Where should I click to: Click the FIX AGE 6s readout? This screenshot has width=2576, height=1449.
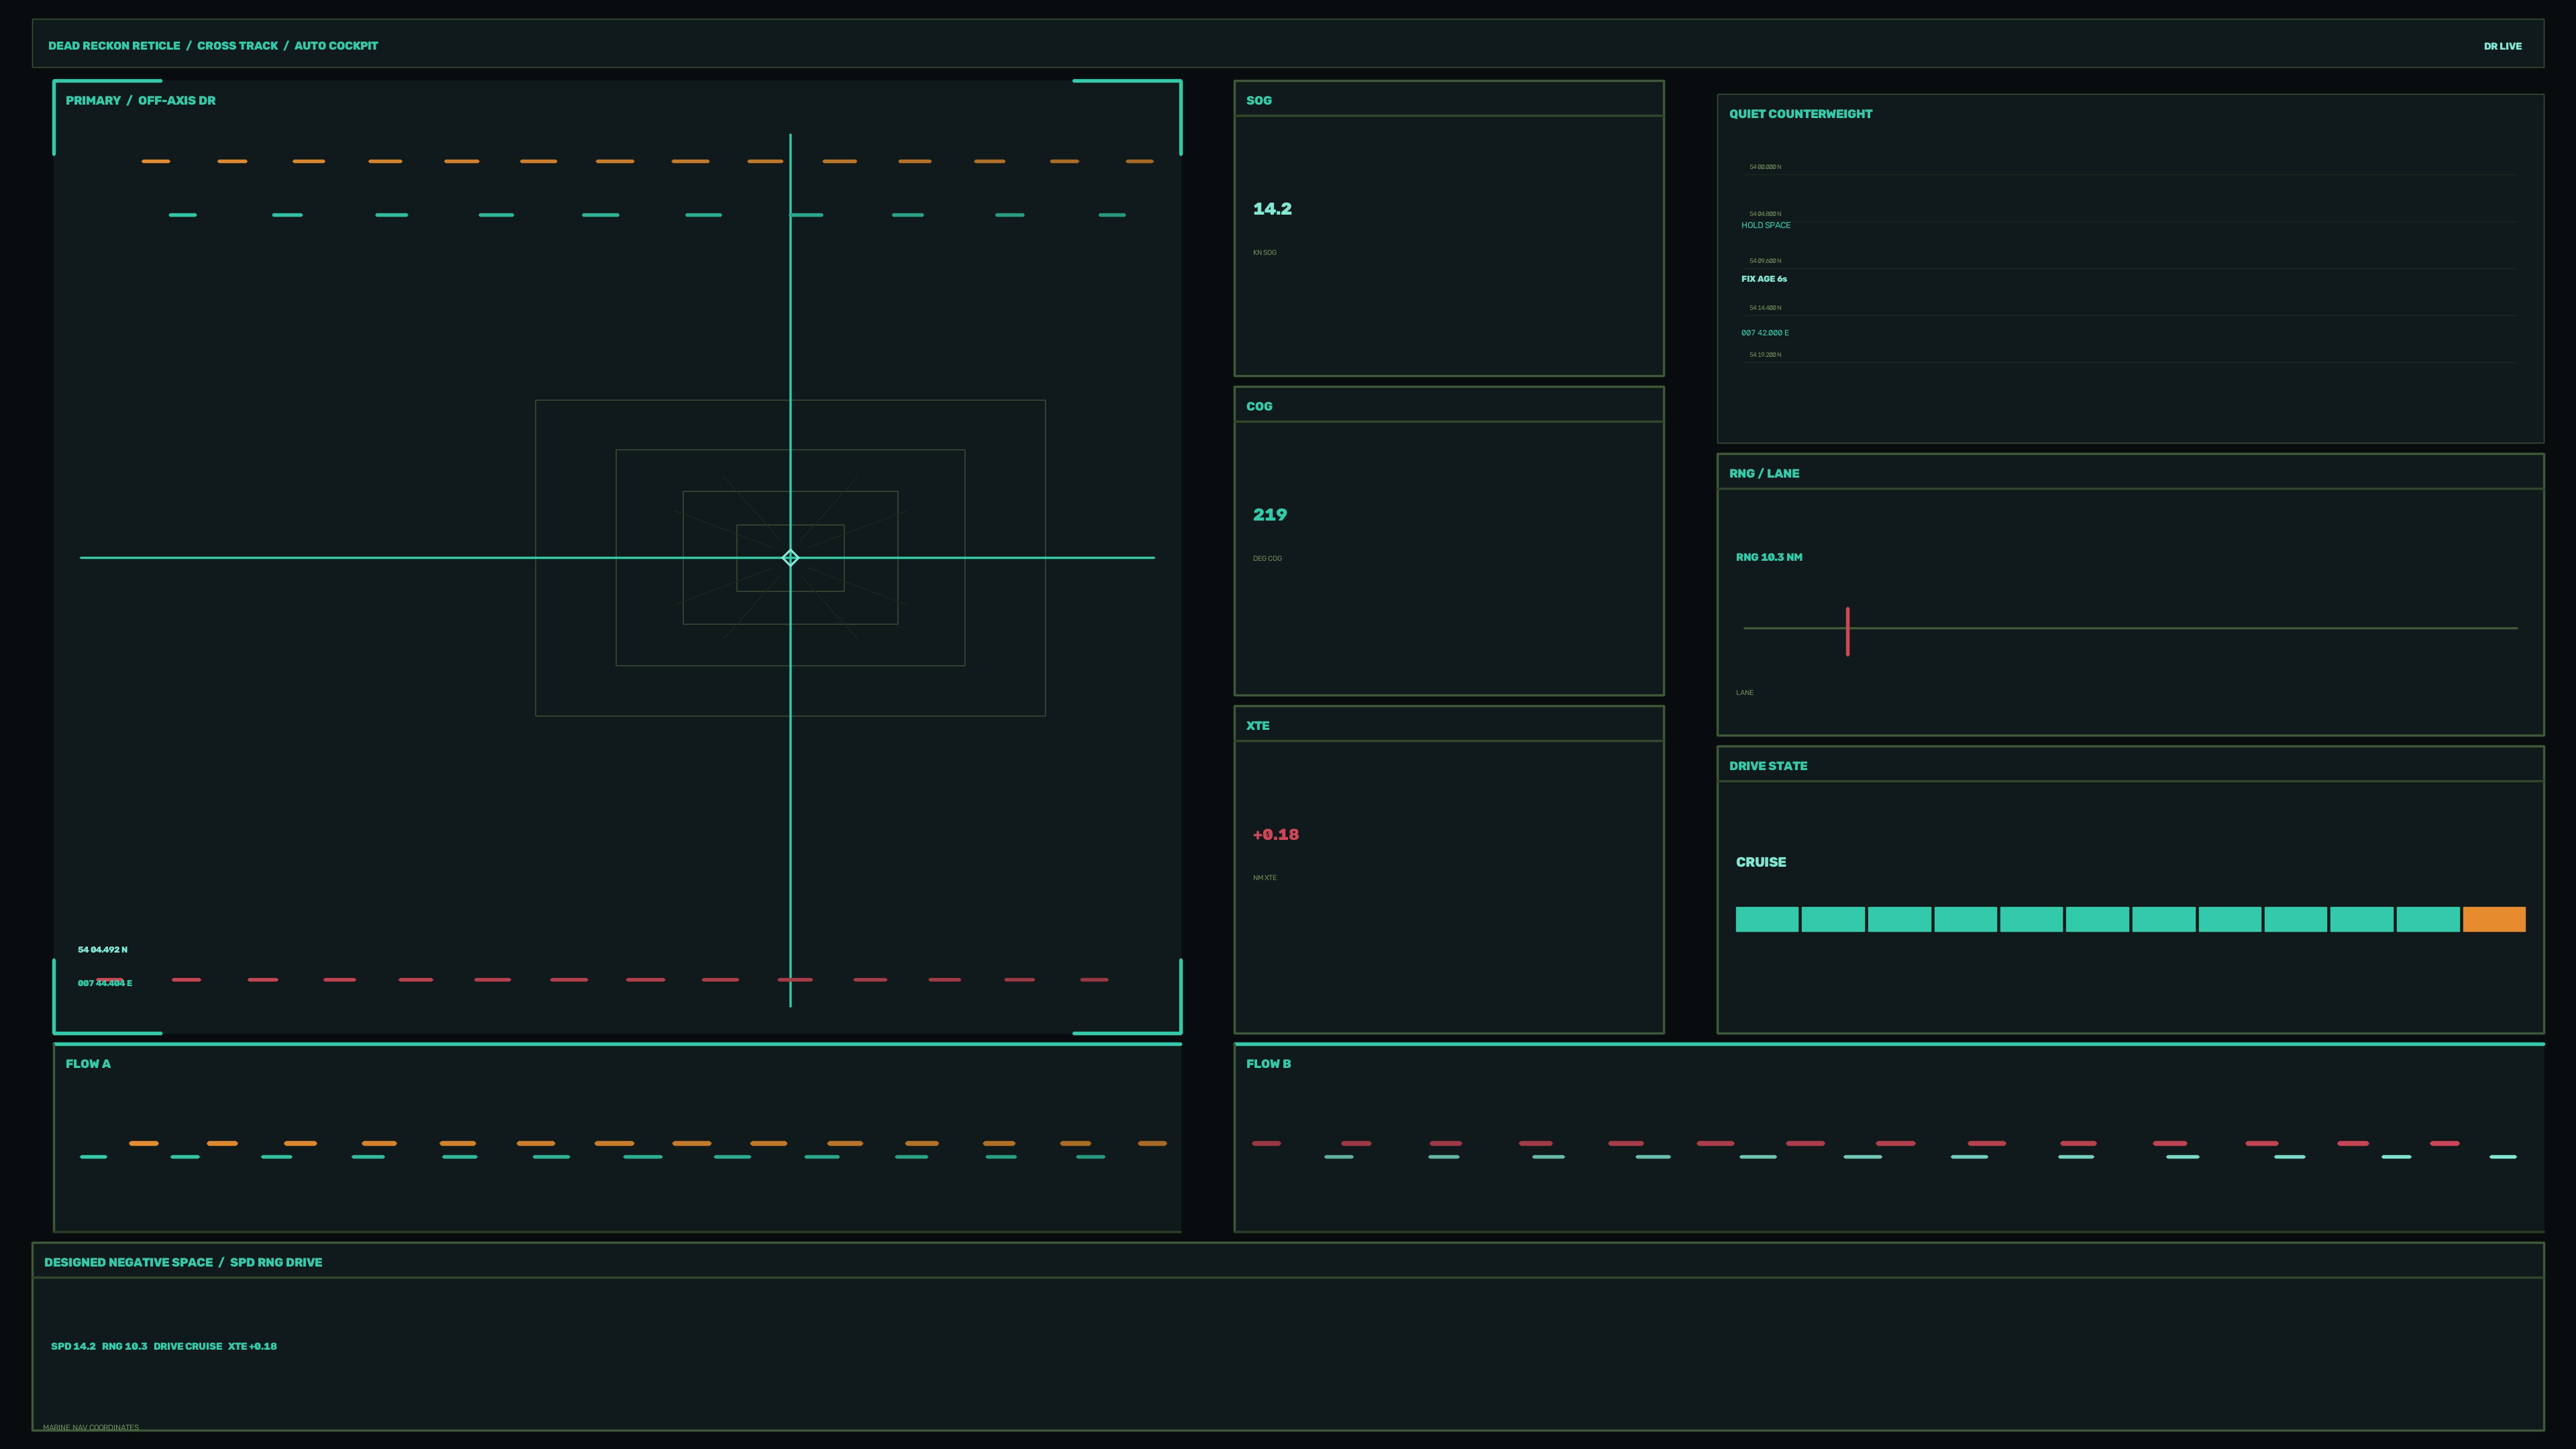point(1764,279)
